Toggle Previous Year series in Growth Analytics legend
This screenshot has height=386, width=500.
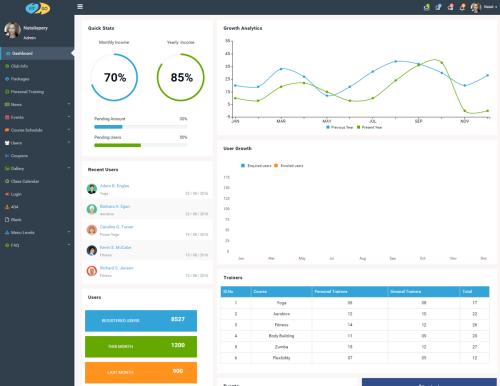[x=339, y=127]
